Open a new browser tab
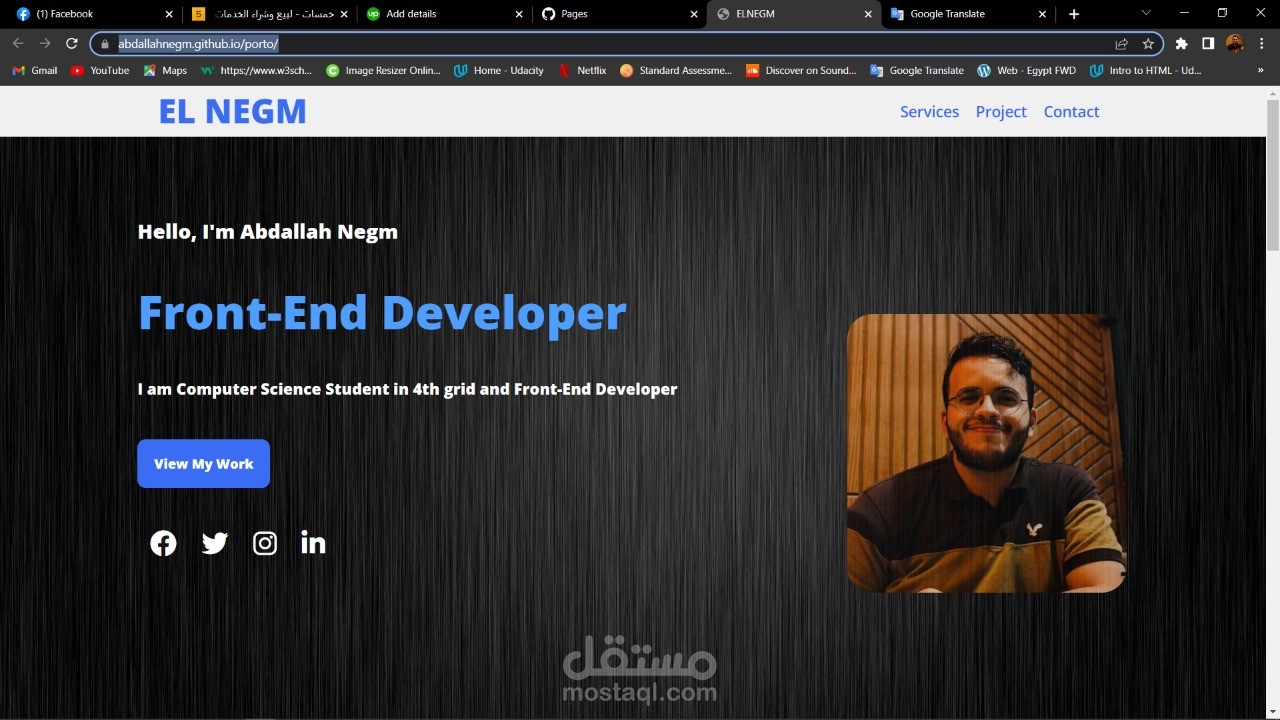 pyautogui.click(x=1074, y=14)
